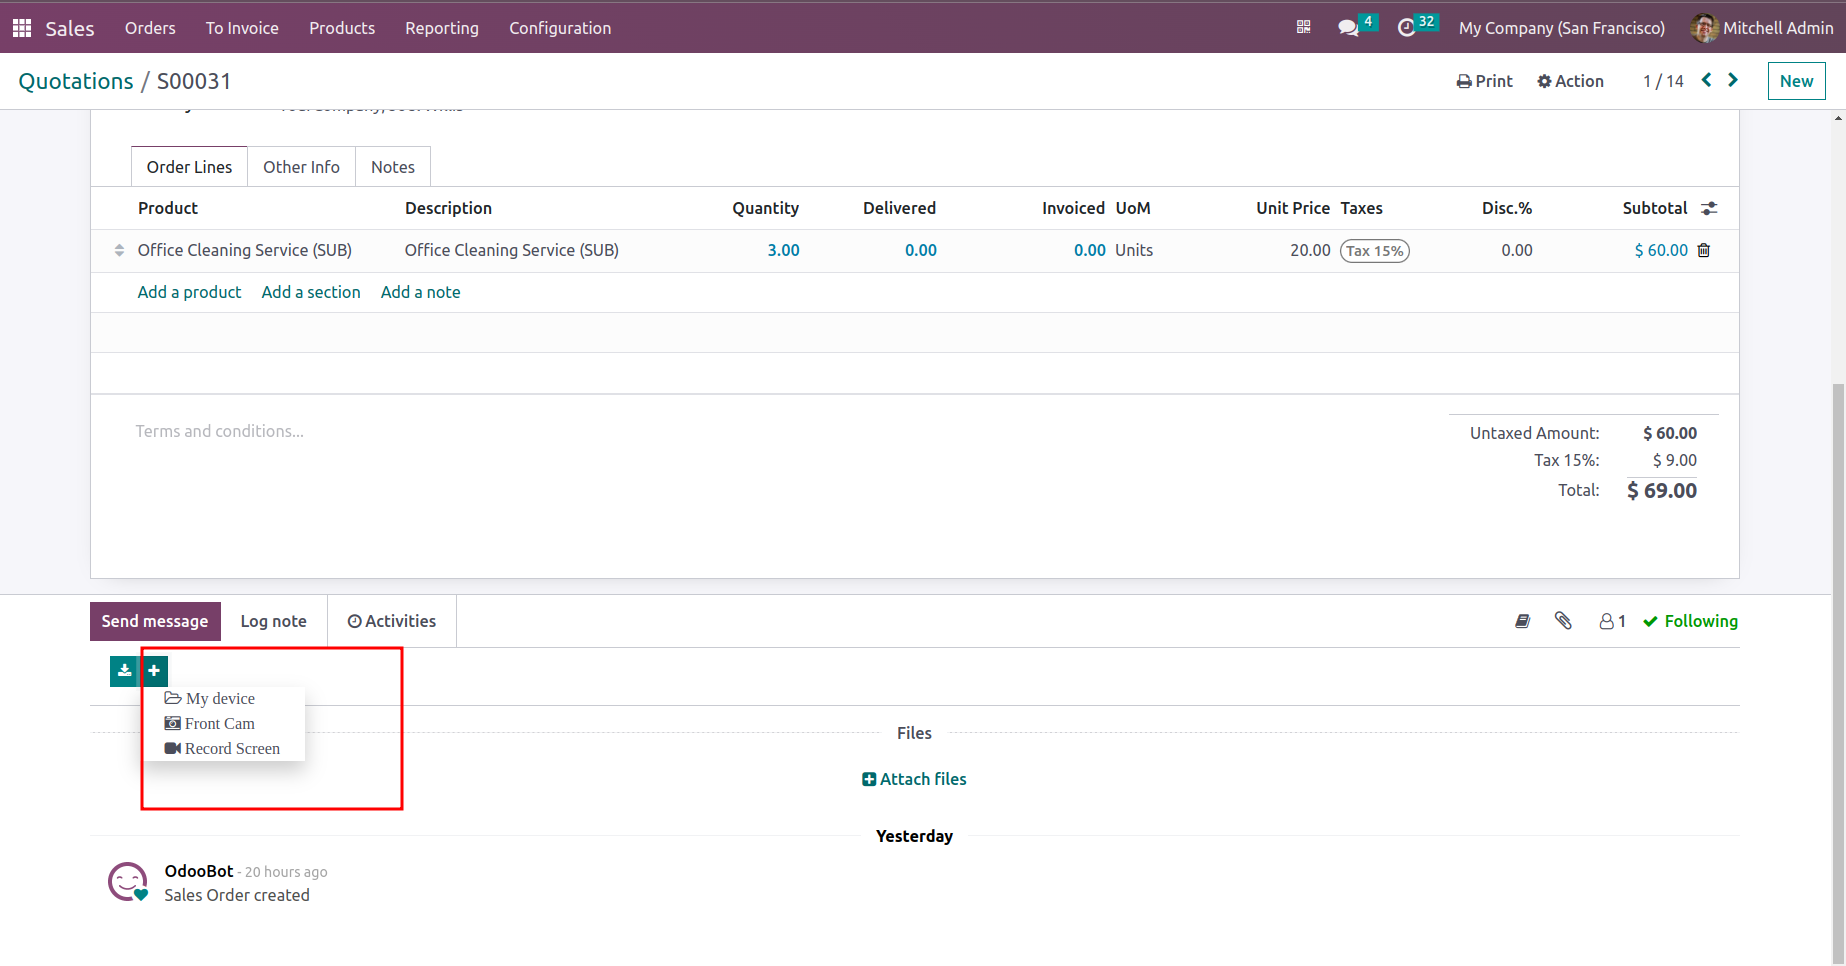Click the paperclip attachments icon
Screen dimensions: 1846x966
pos(1563,621)
